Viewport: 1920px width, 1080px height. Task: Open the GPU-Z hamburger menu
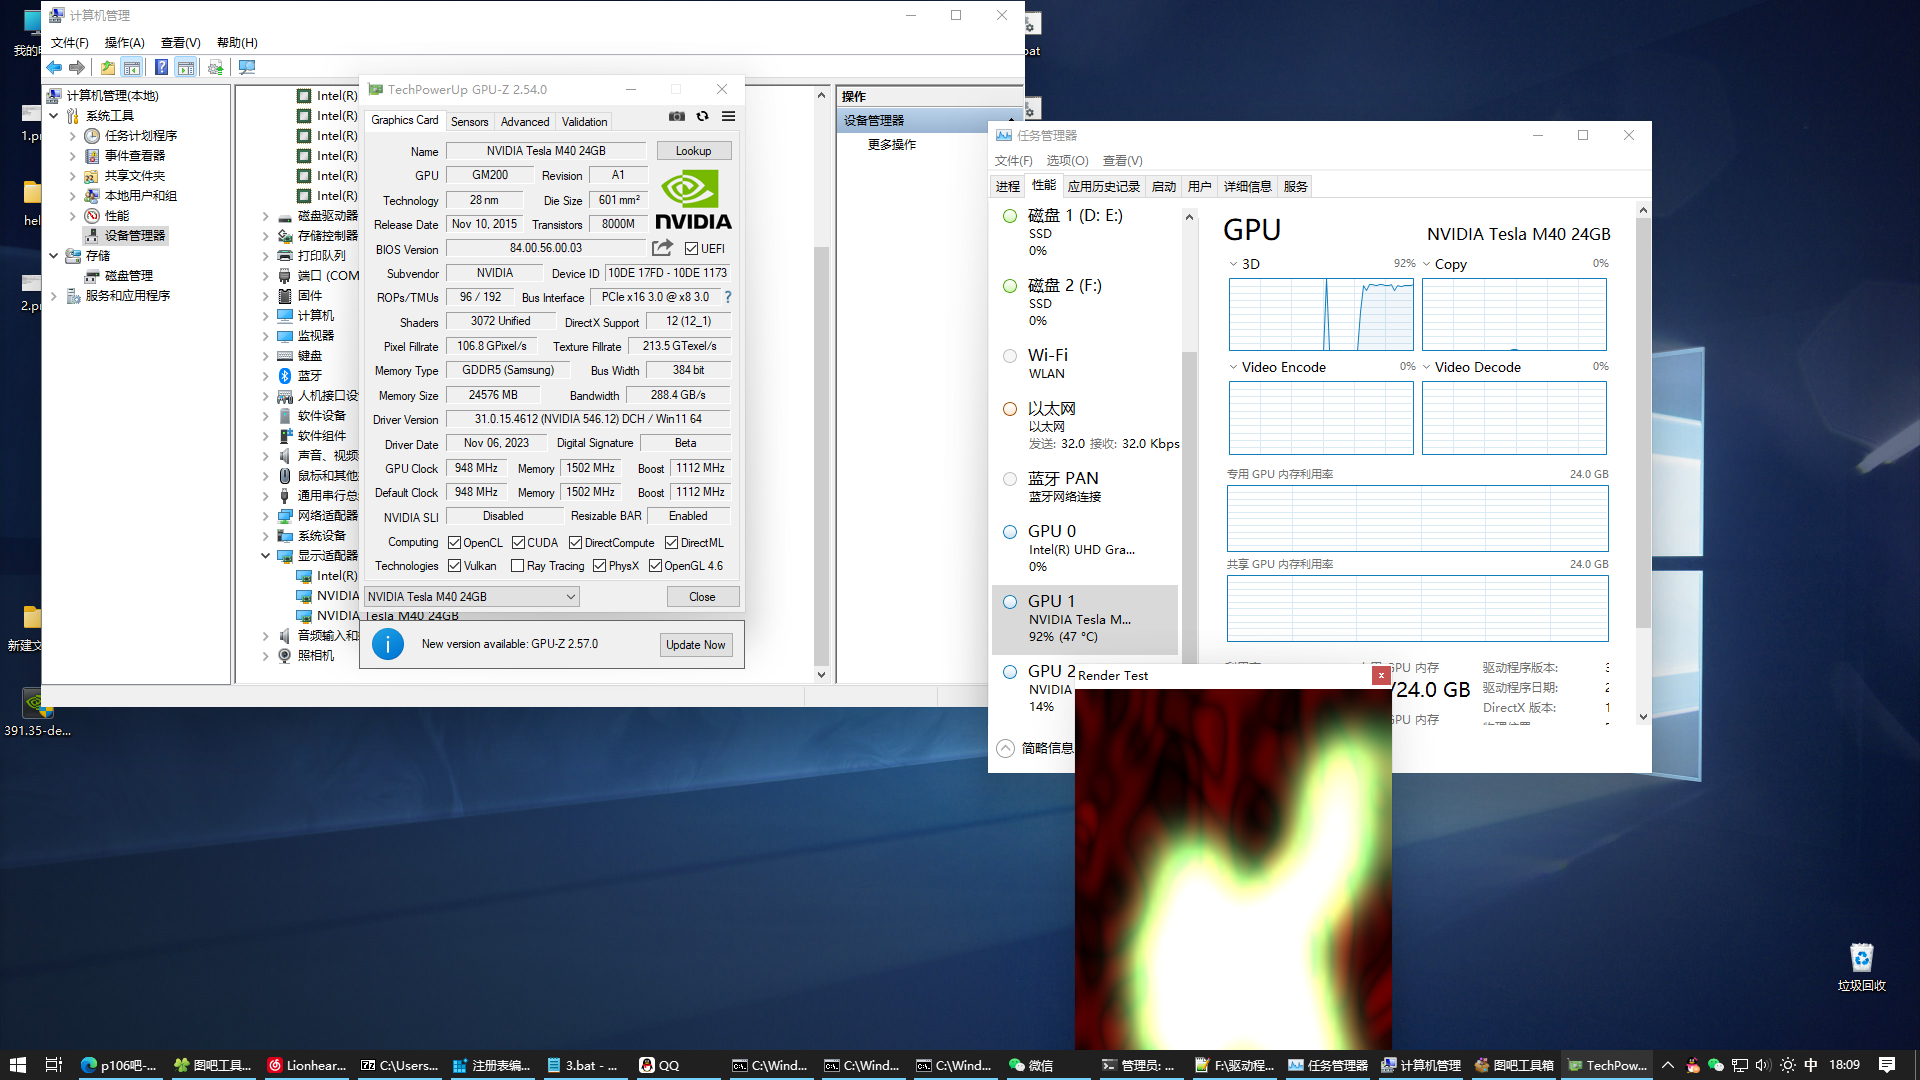click(729, 117)
